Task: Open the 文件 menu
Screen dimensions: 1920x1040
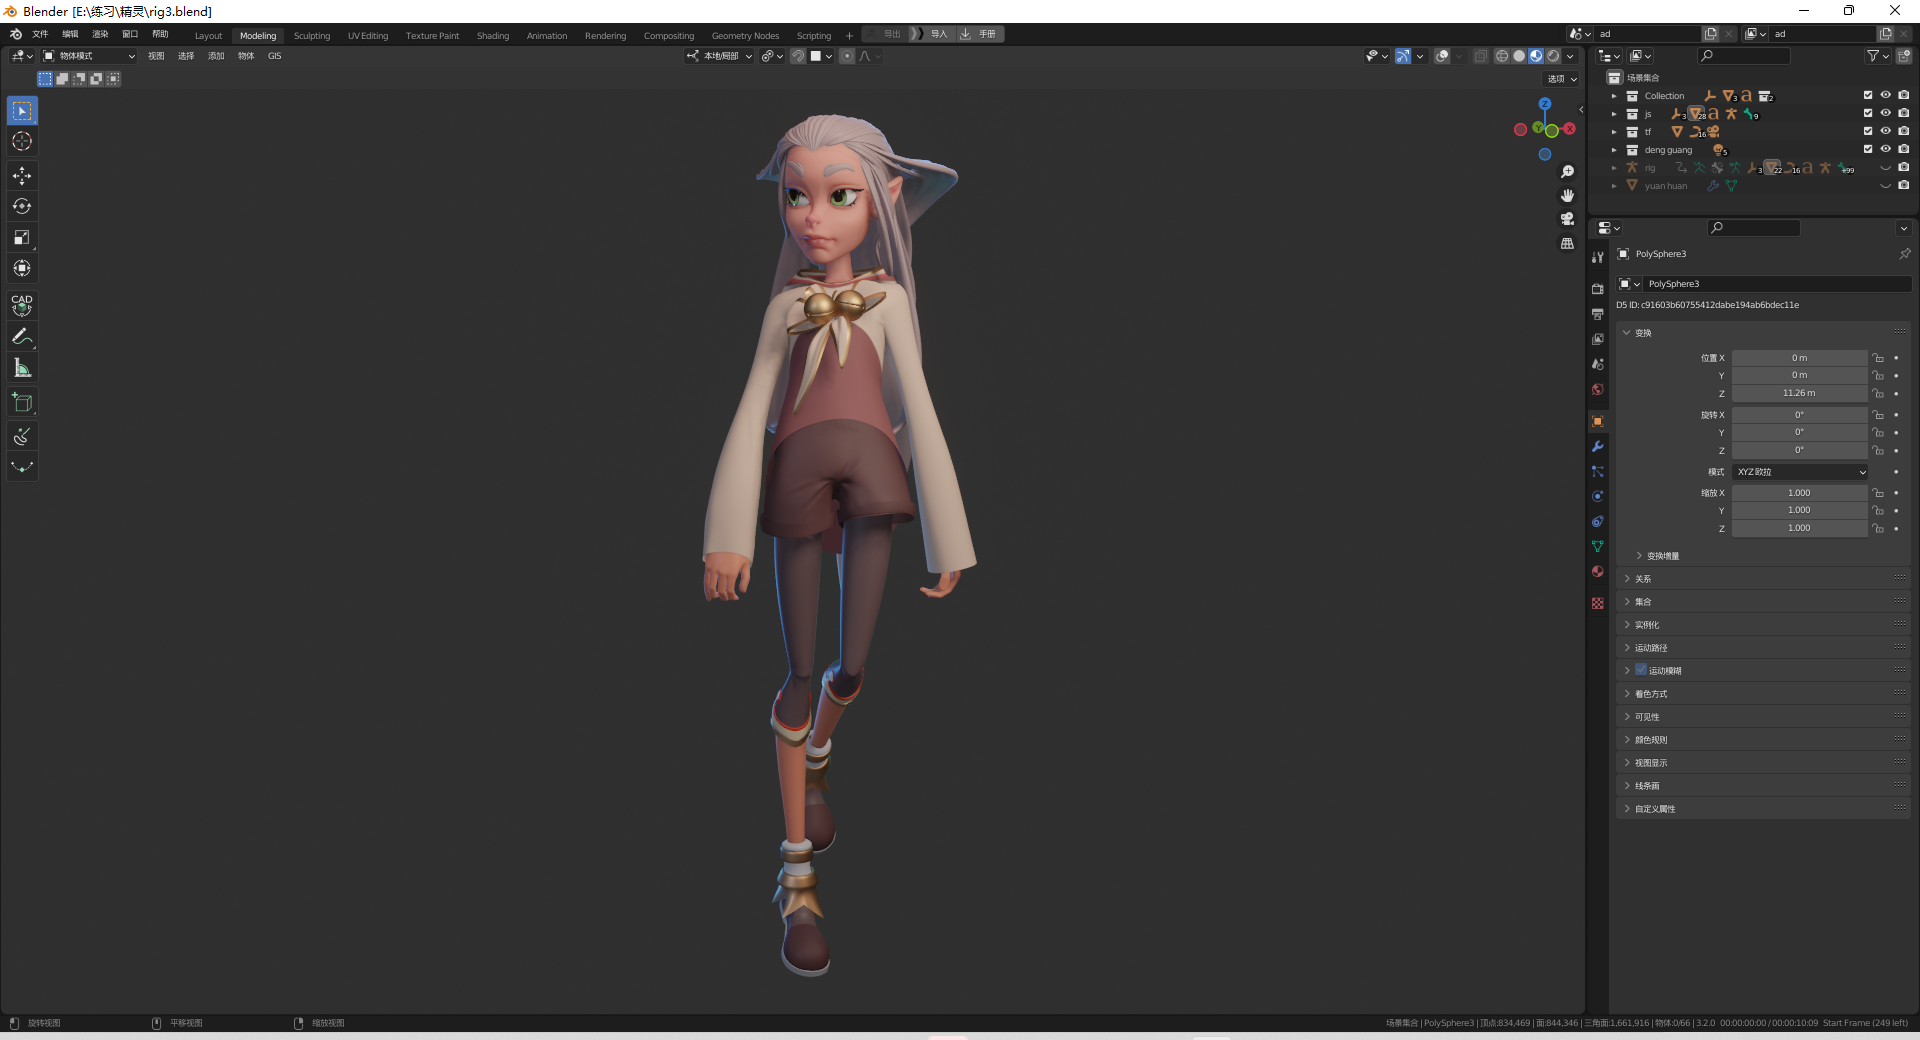Action: (40, 32)
